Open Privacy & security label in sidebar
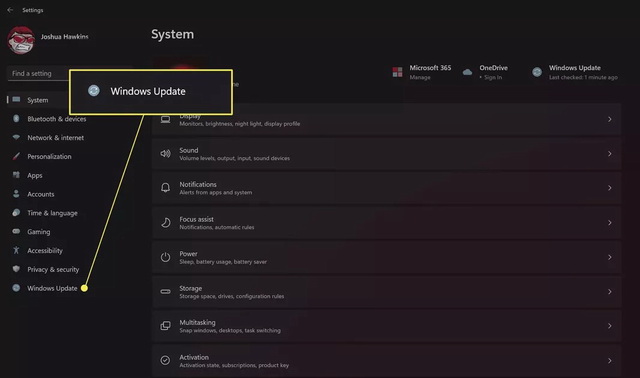 click(x=53, y=269)
